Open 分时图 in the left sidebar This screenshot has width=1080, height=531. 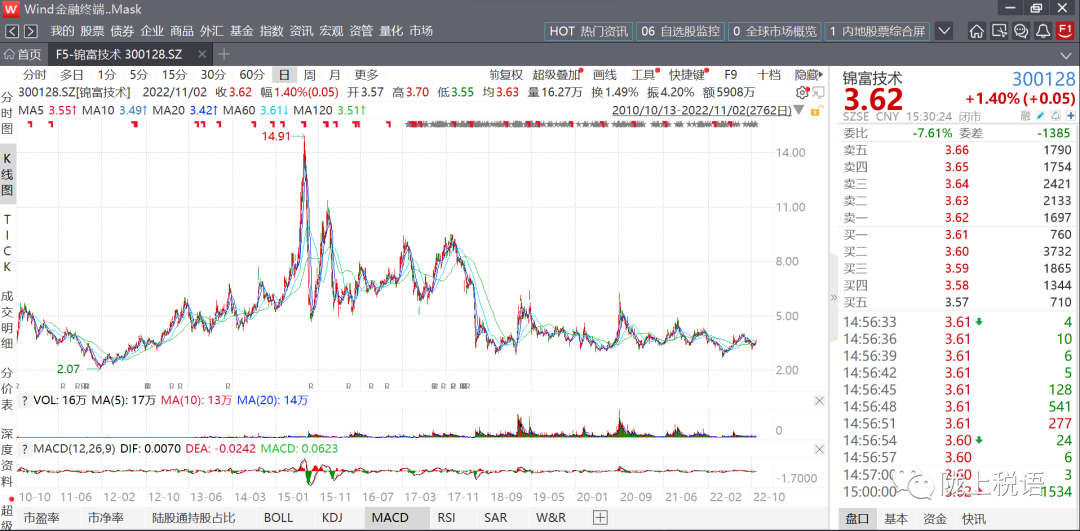8,113
